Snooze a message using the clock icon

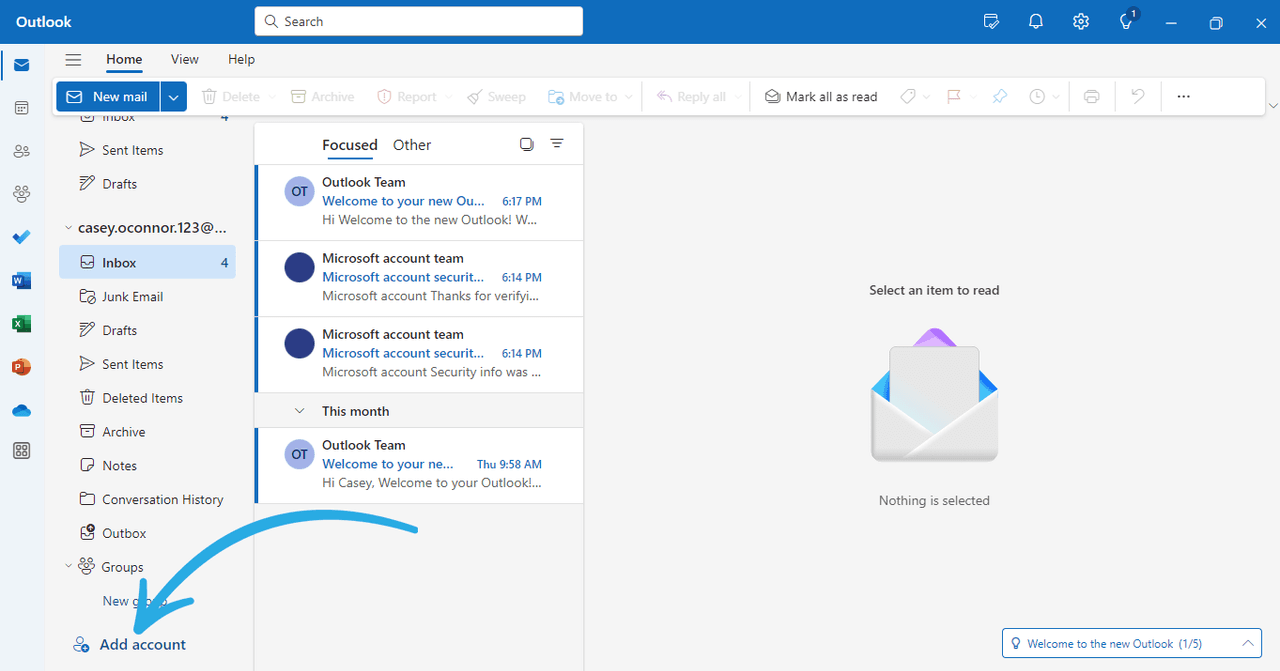[x=1038, y=96]
